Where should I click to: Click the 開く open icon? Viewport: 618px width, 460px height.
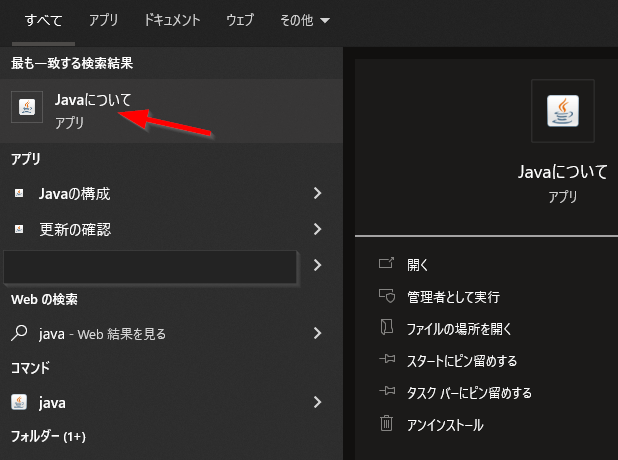[386, 263]
